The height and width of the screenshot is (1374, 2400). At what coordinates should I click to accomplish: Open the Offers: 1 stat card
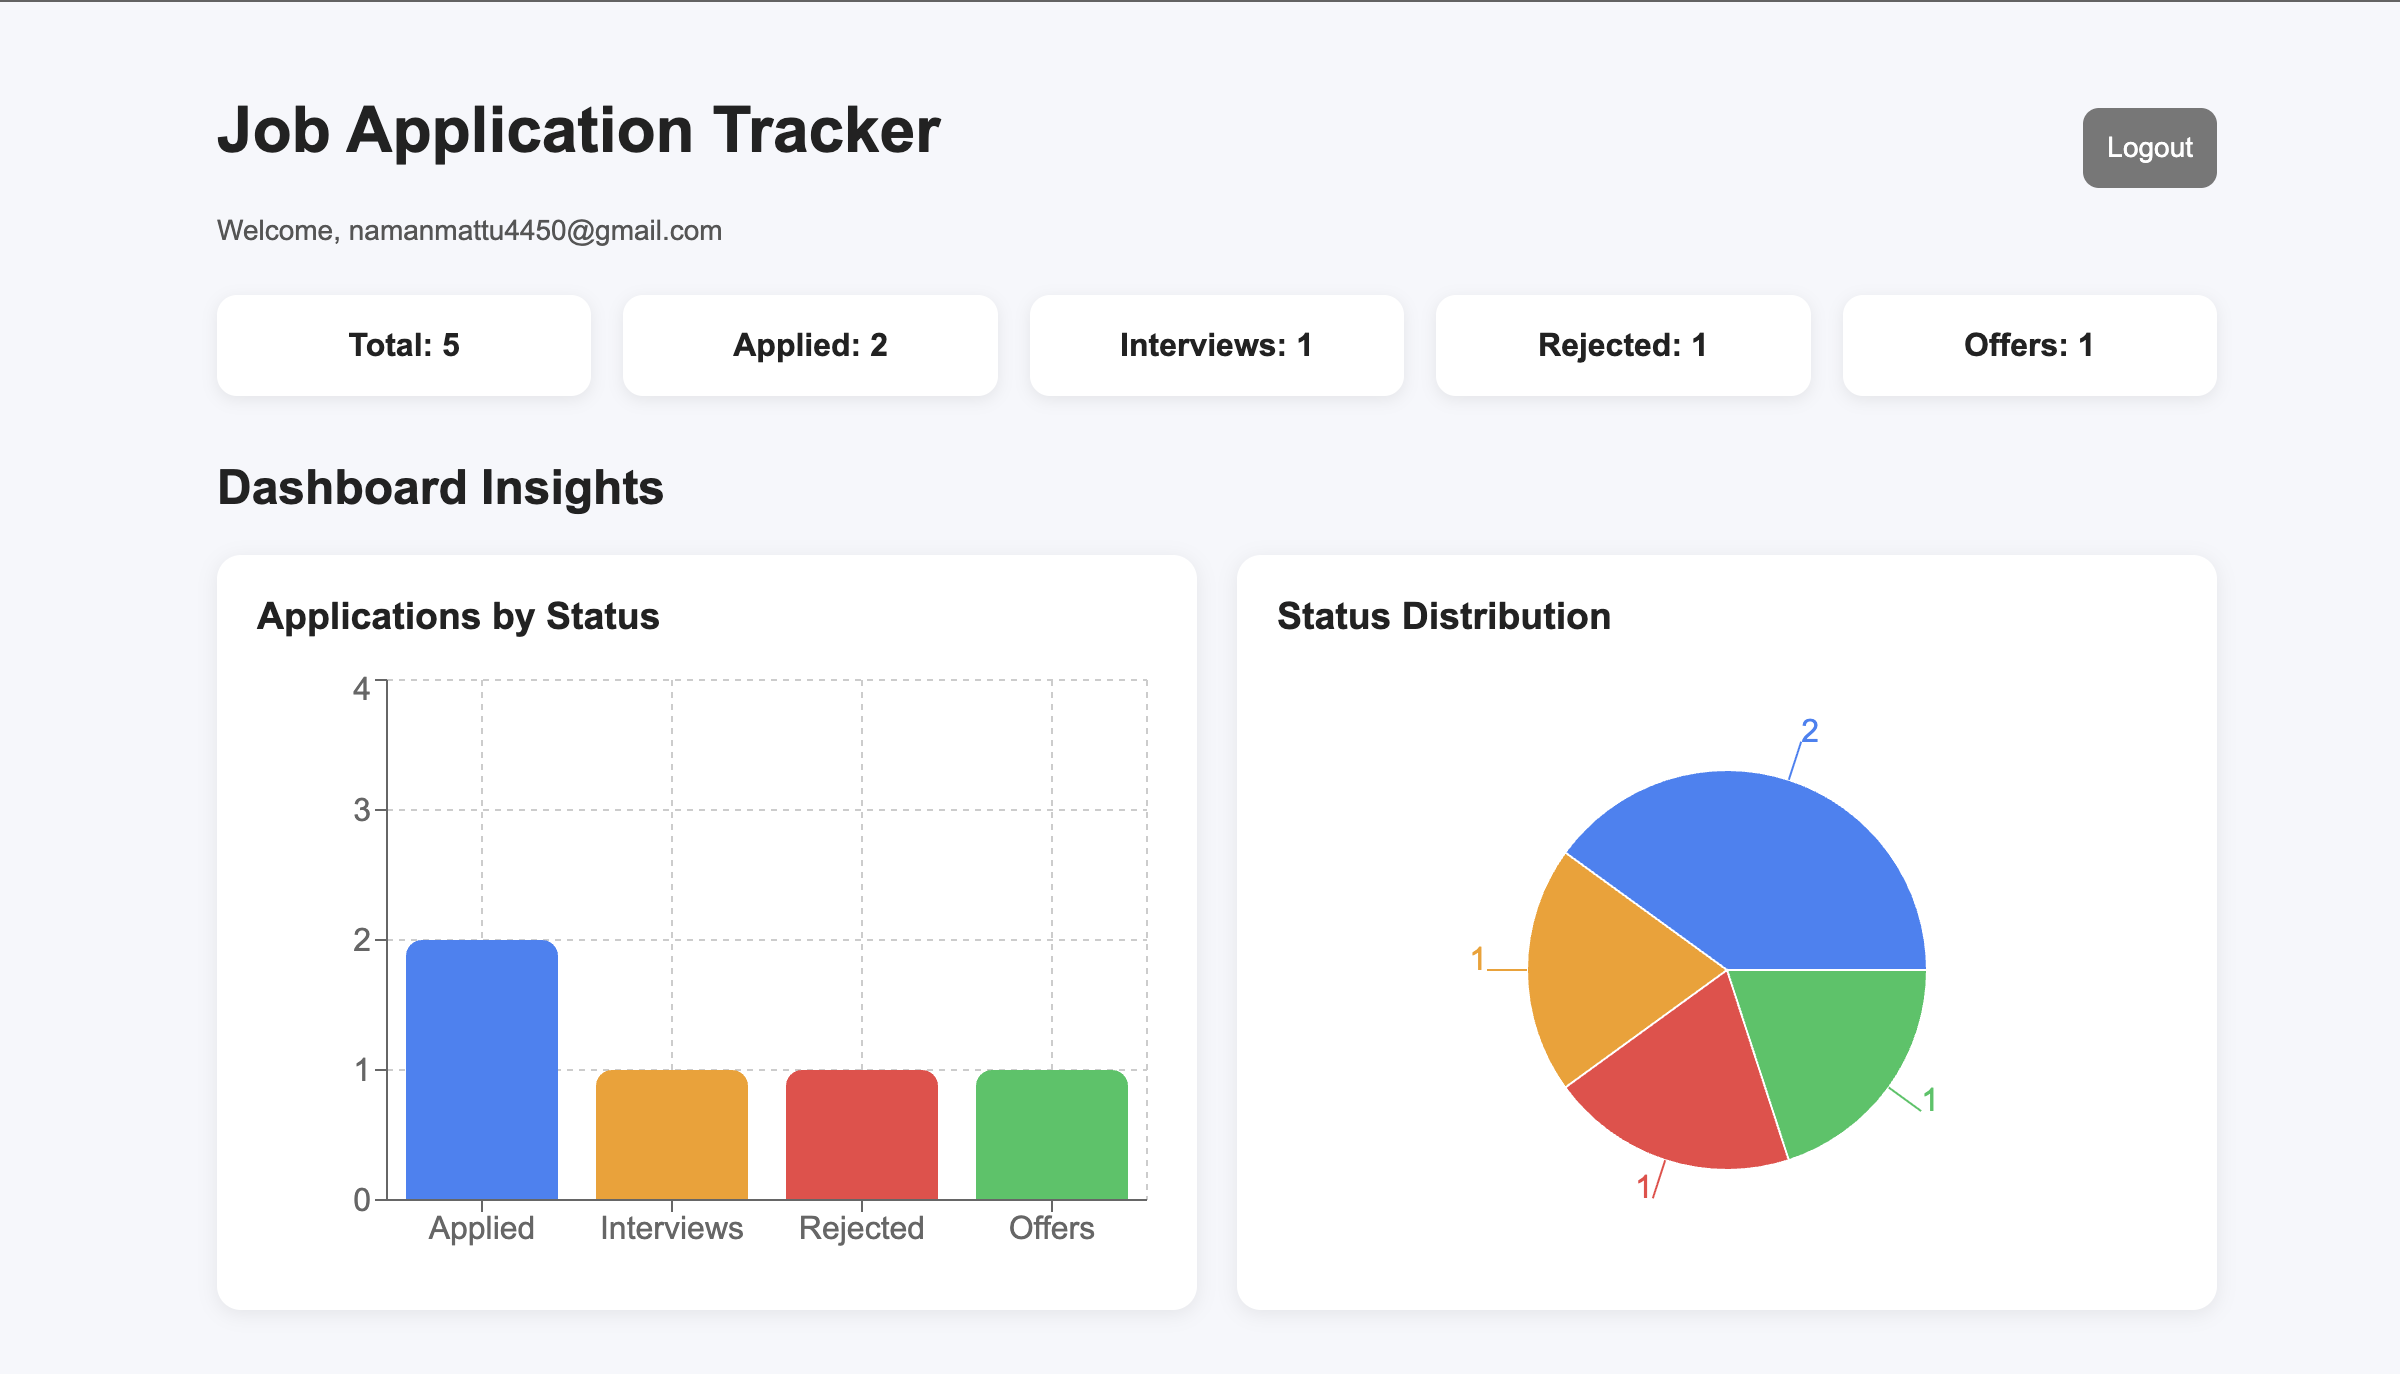[2029, 345]
